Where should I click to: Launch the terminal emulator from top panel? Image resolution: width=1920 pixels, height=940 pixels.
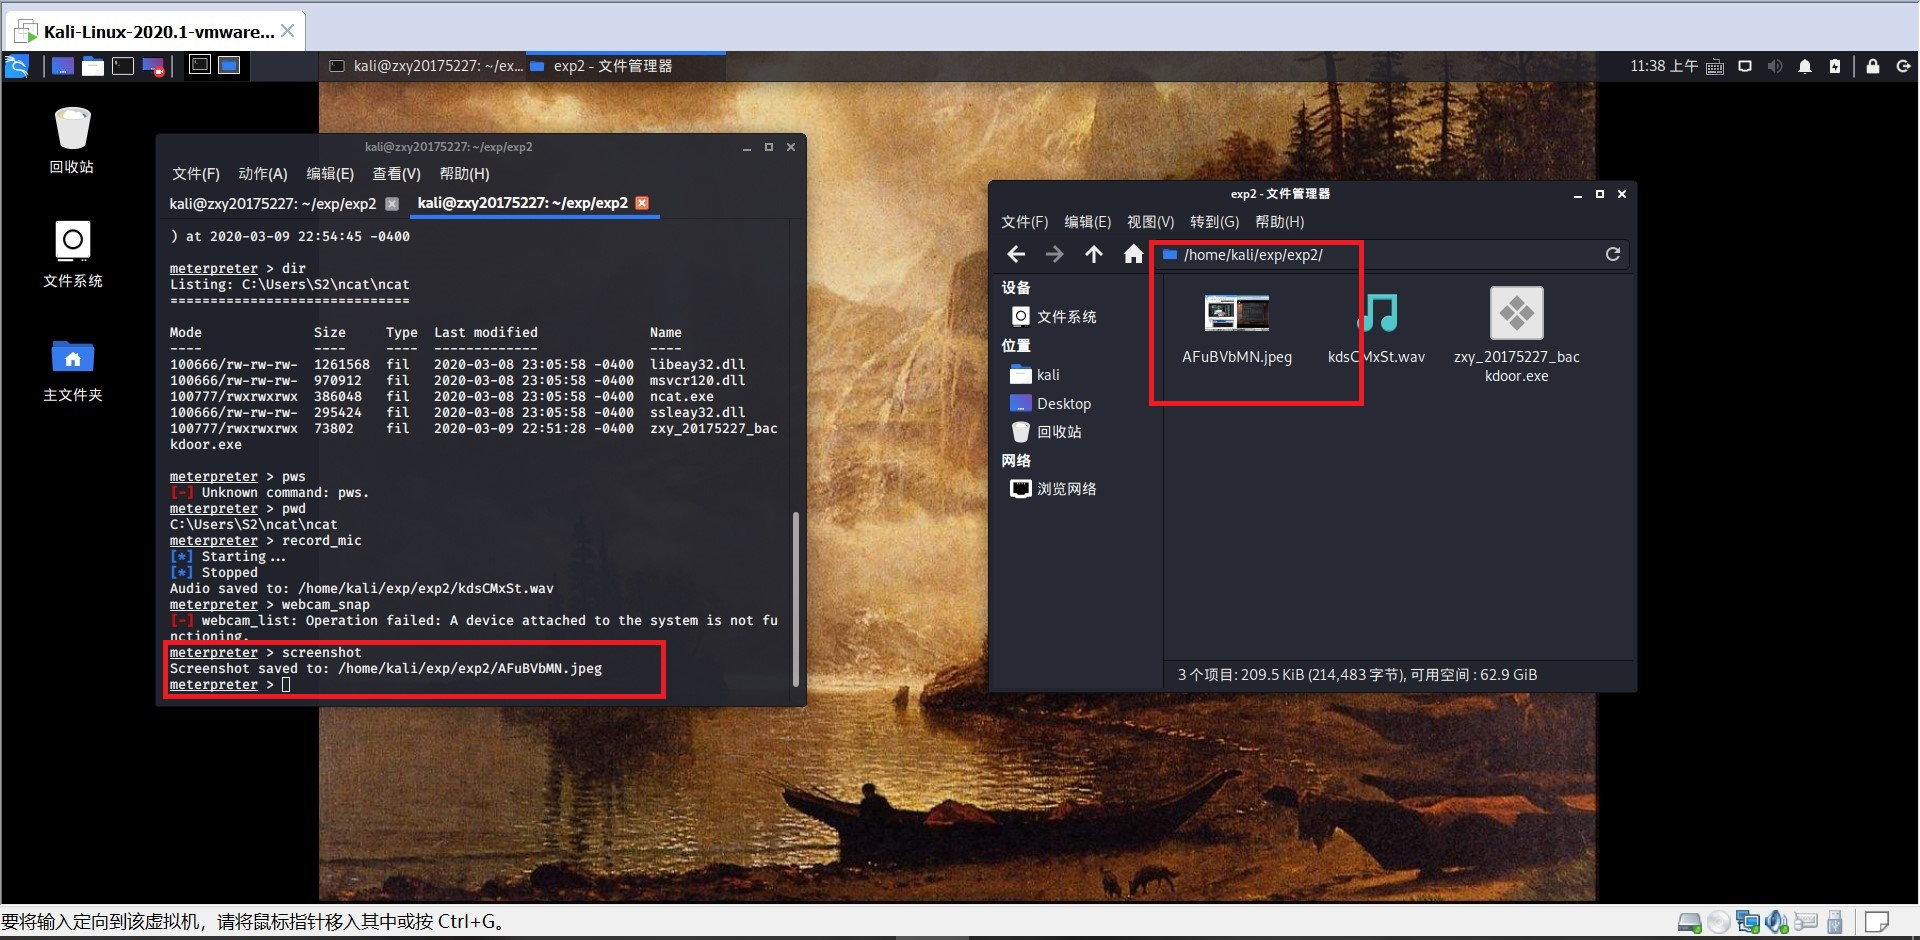[123, 66]
